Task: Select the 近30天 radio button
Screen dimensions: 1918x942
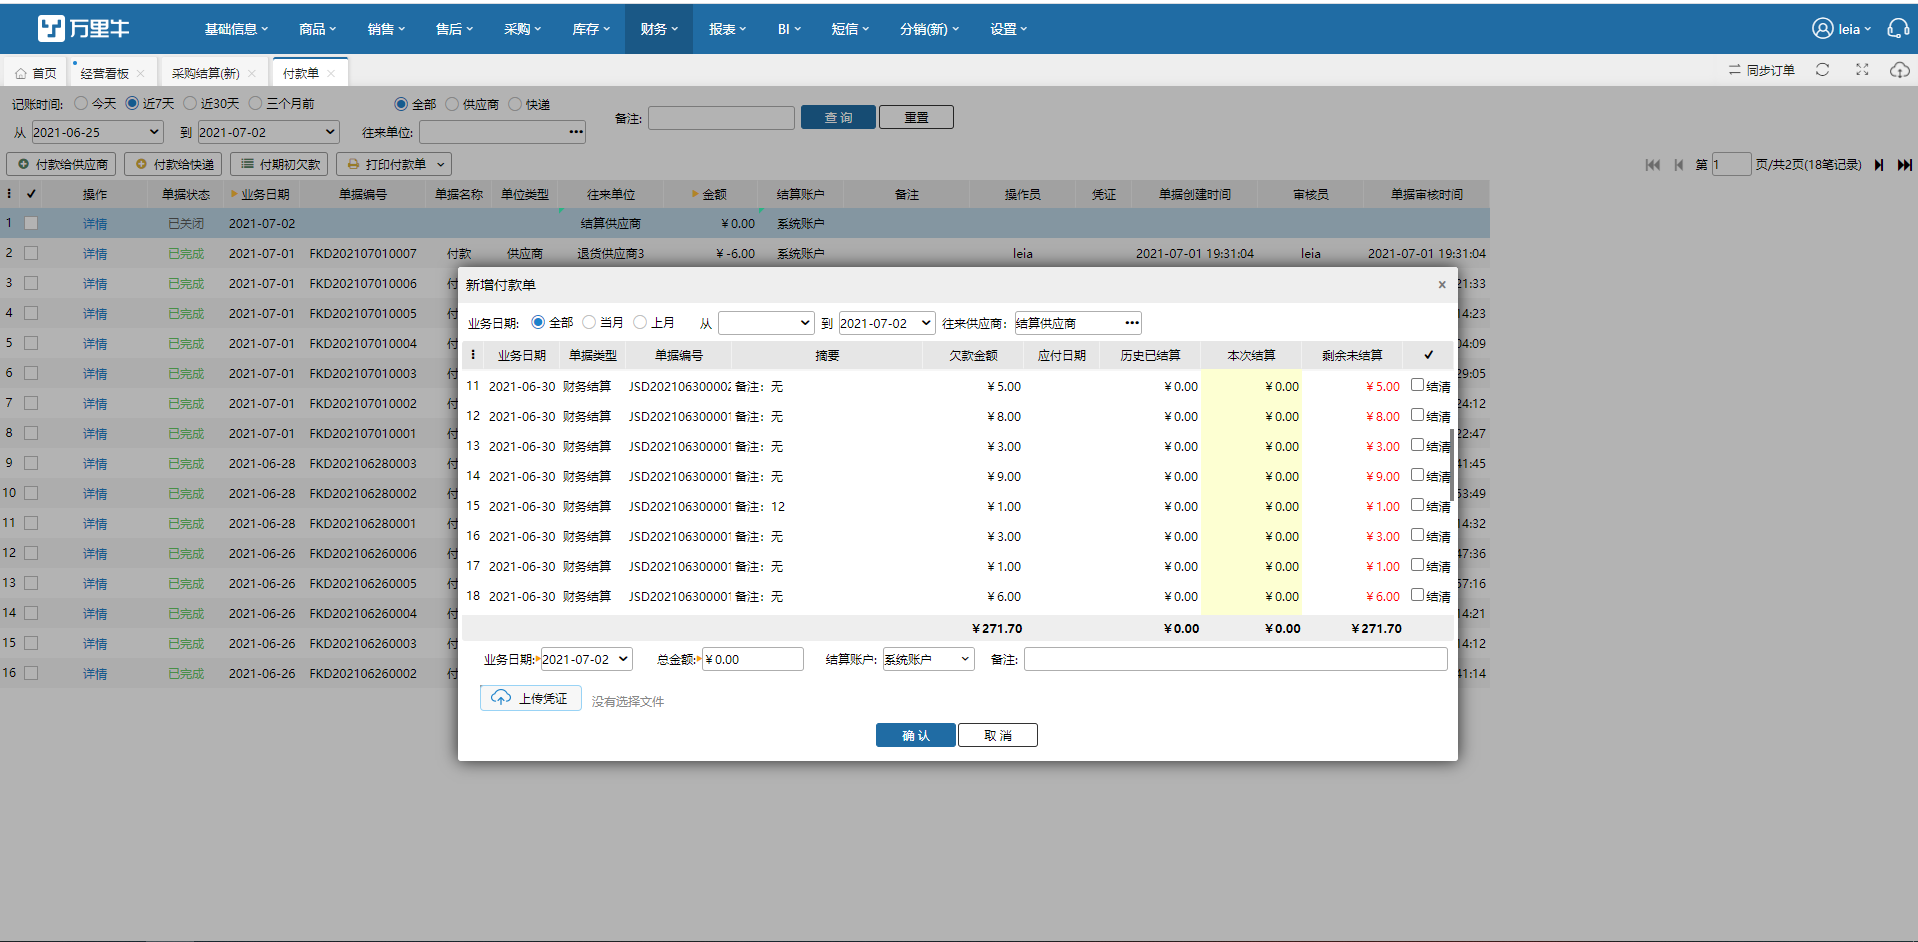Action: click(x=189, y=103)
